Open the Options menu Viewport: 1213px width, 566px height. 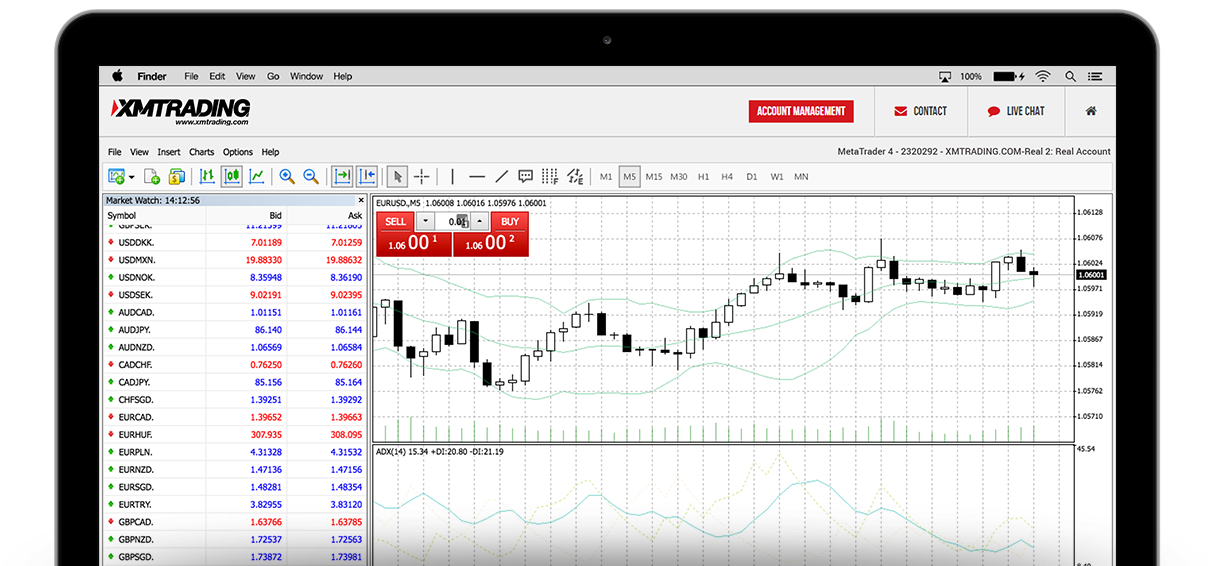pos(238,152)
